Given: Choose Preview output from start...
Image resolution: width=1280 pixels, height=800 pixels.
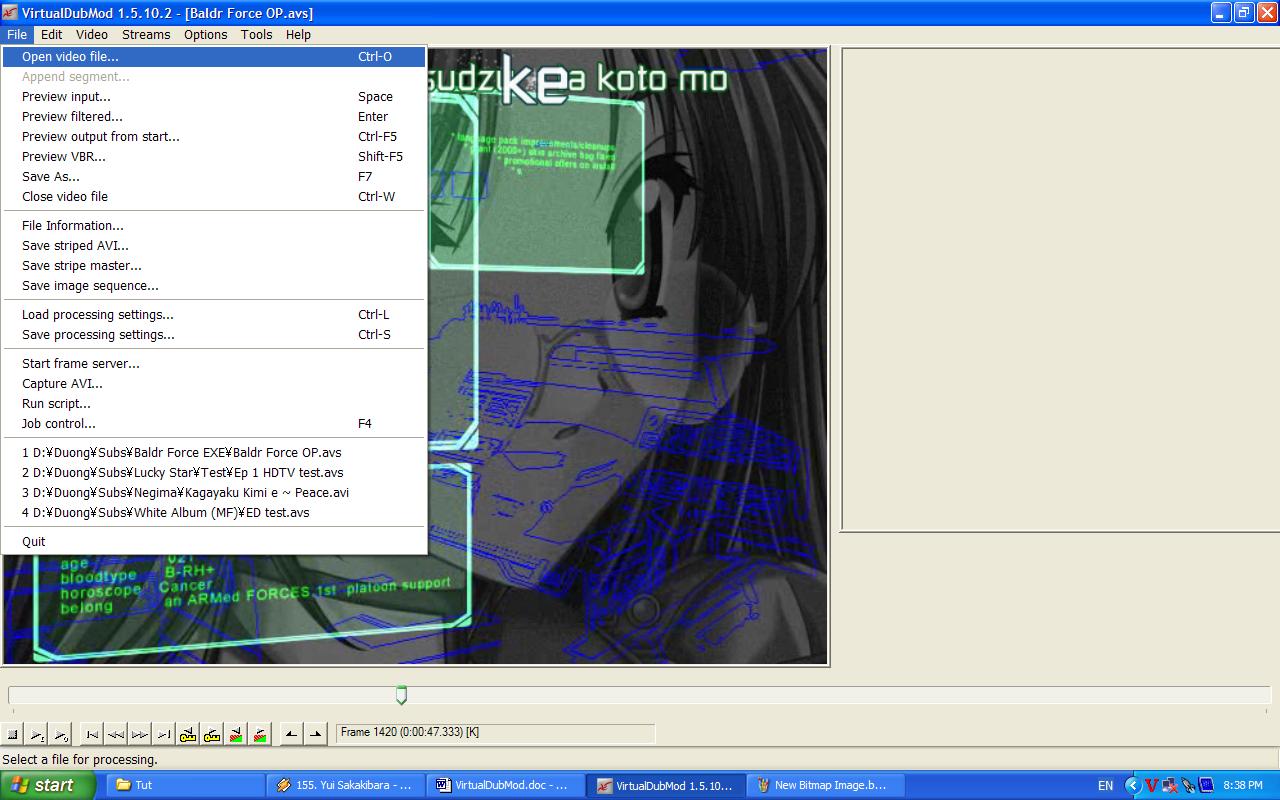Looking at the screenshot, I should 214,137.
